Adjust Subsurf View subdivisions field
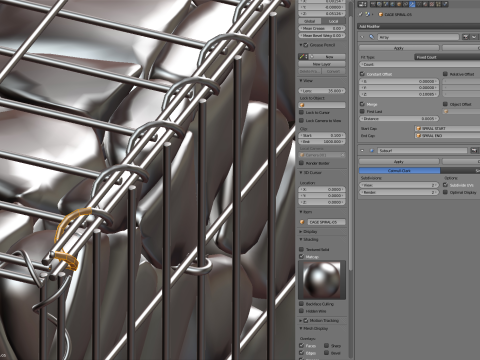 pos(399,185)
